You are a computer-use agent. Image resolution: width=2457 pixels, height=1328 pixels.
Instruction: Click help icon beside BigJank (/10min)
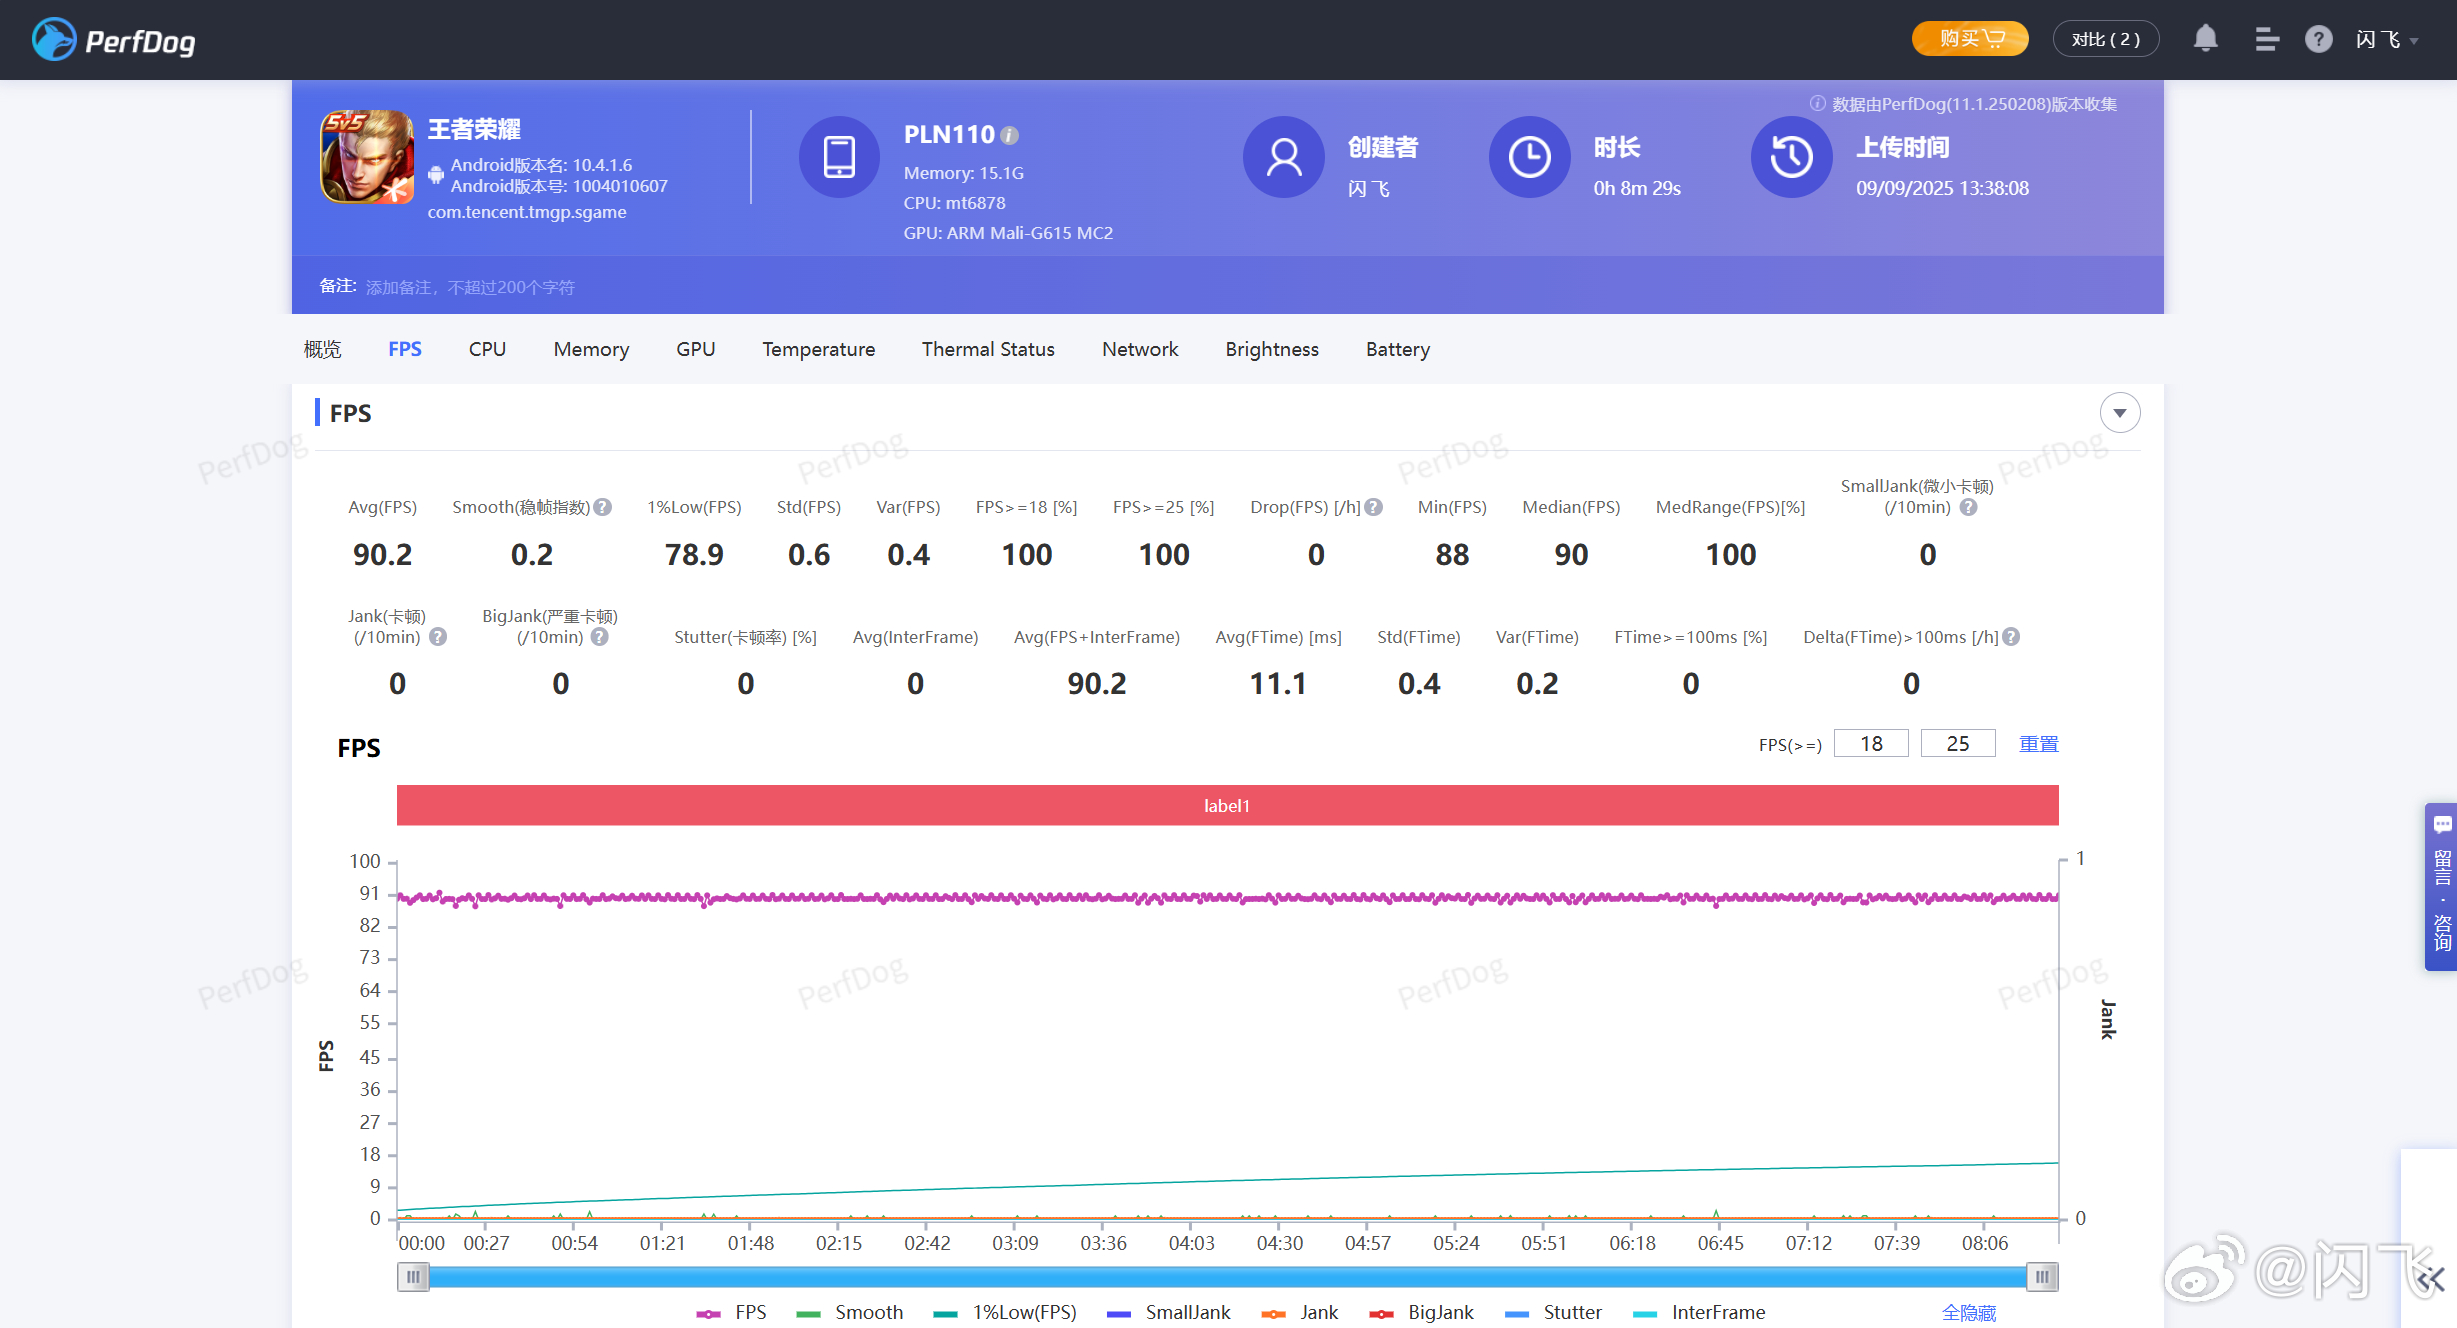coord(600,637)
